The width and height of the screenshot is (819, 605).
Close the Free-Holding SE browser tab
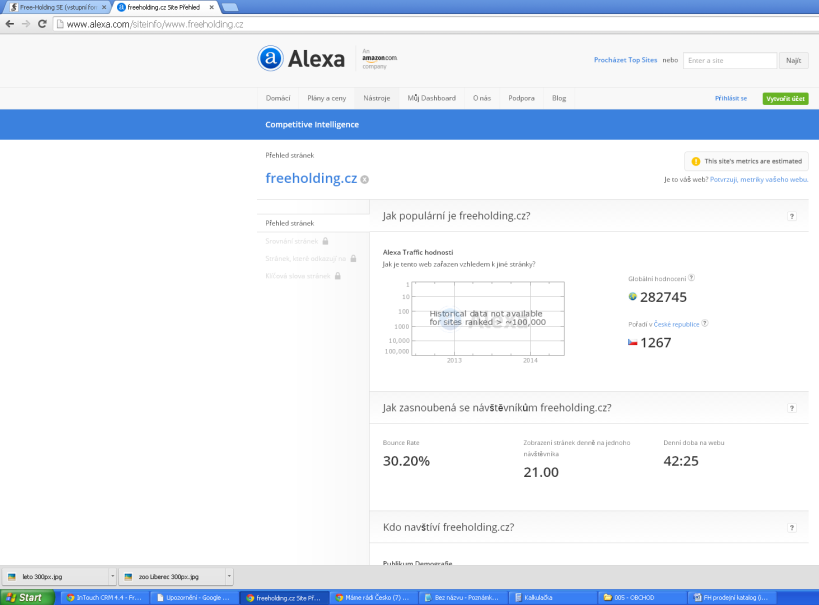(x=104, y=7)
